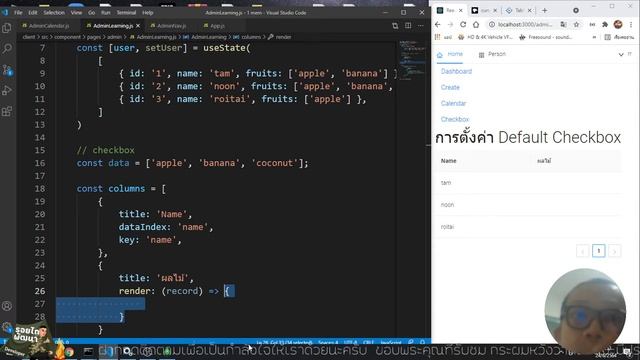Click the Dashboard link

(456, 71)
